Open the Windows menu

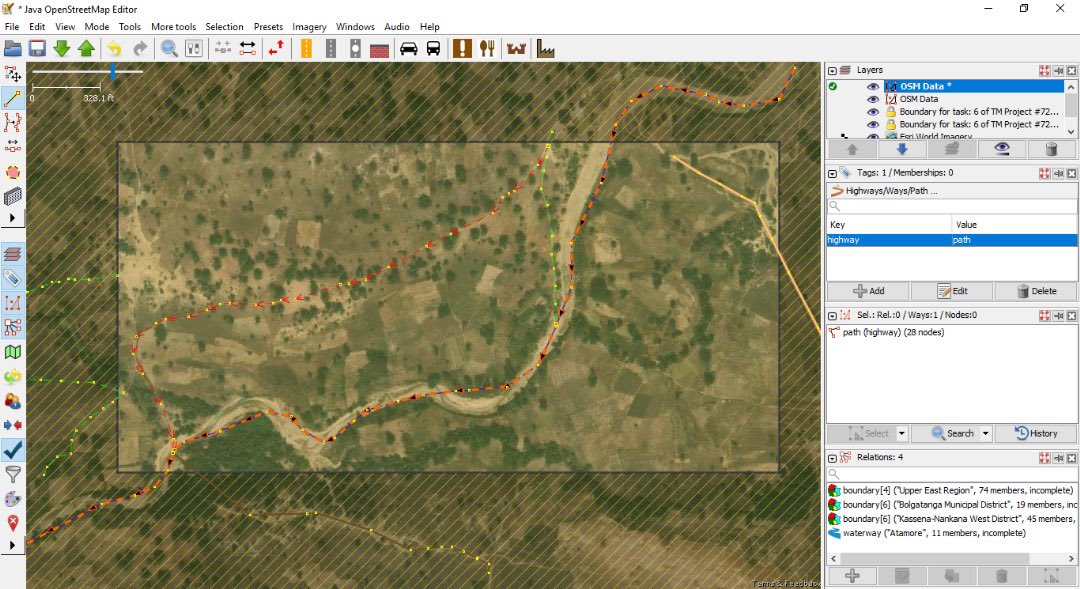(355, 27)
